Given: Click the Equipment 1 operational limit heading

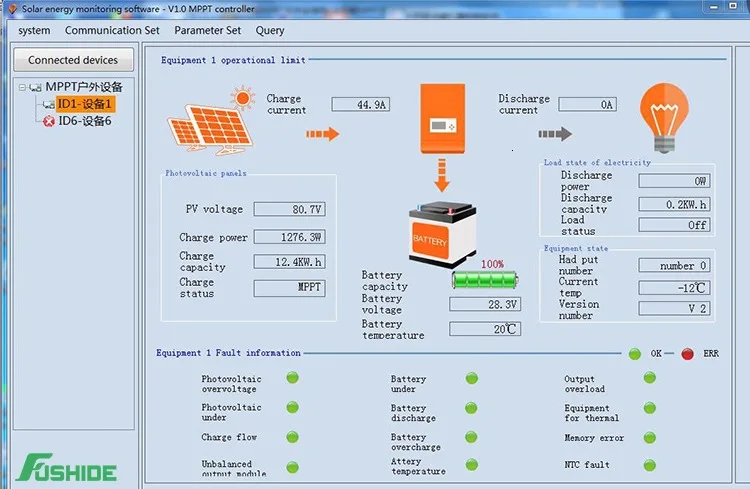Looking at the screenshot, I should tap(233, 60).
